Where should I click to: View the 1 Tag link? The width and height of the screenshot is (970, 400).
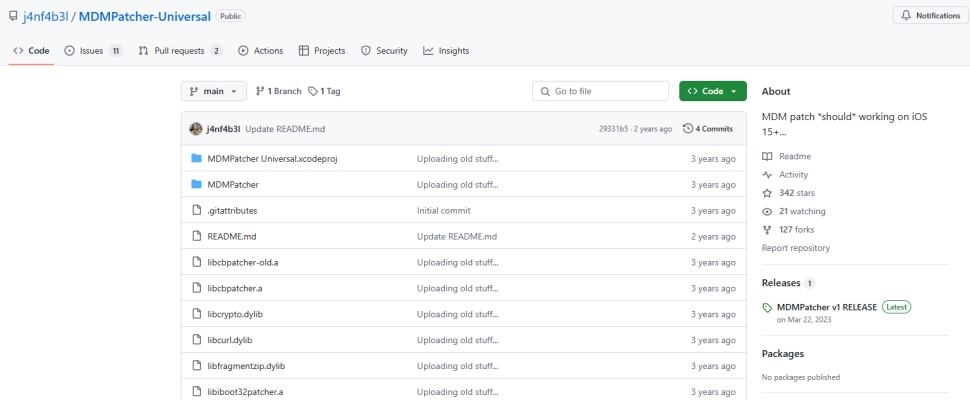pos(325,91)
